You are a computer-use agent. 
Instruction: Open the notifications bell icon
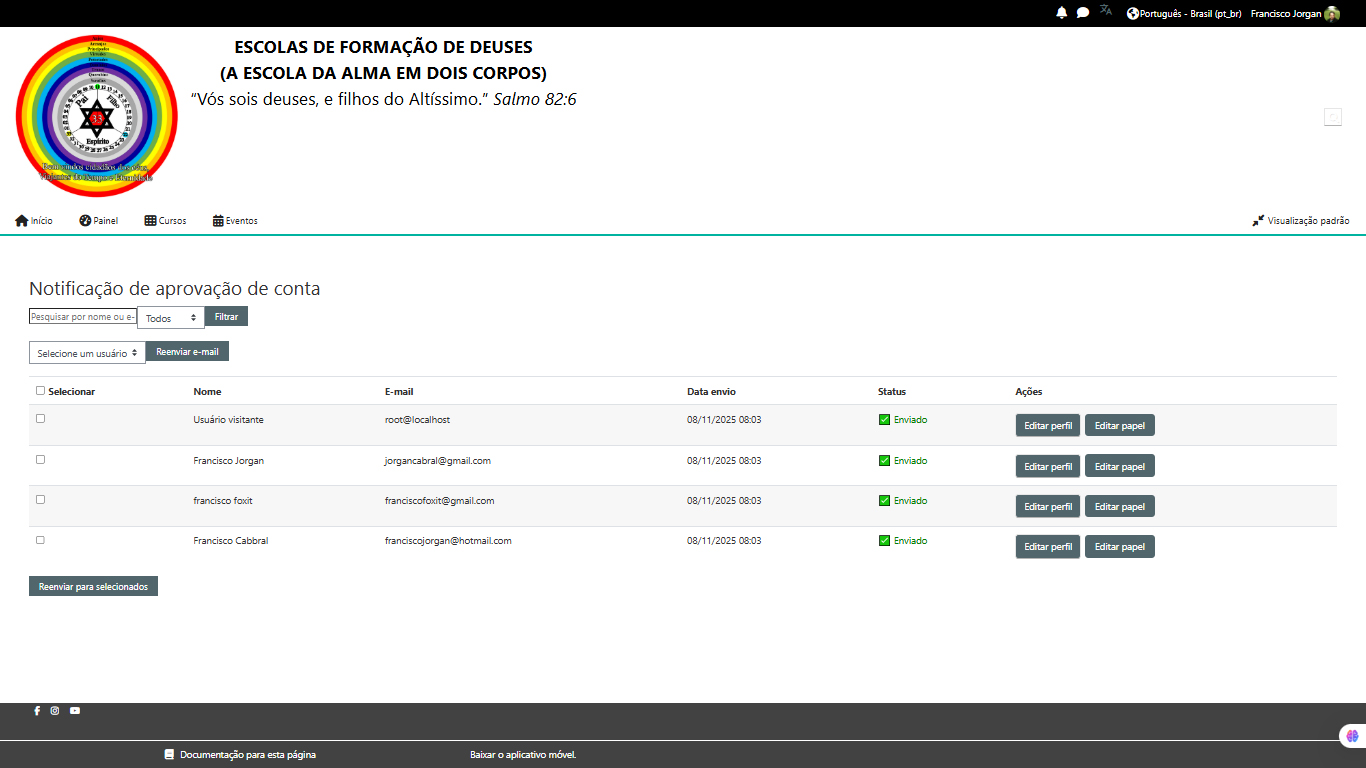(1061, 13)
